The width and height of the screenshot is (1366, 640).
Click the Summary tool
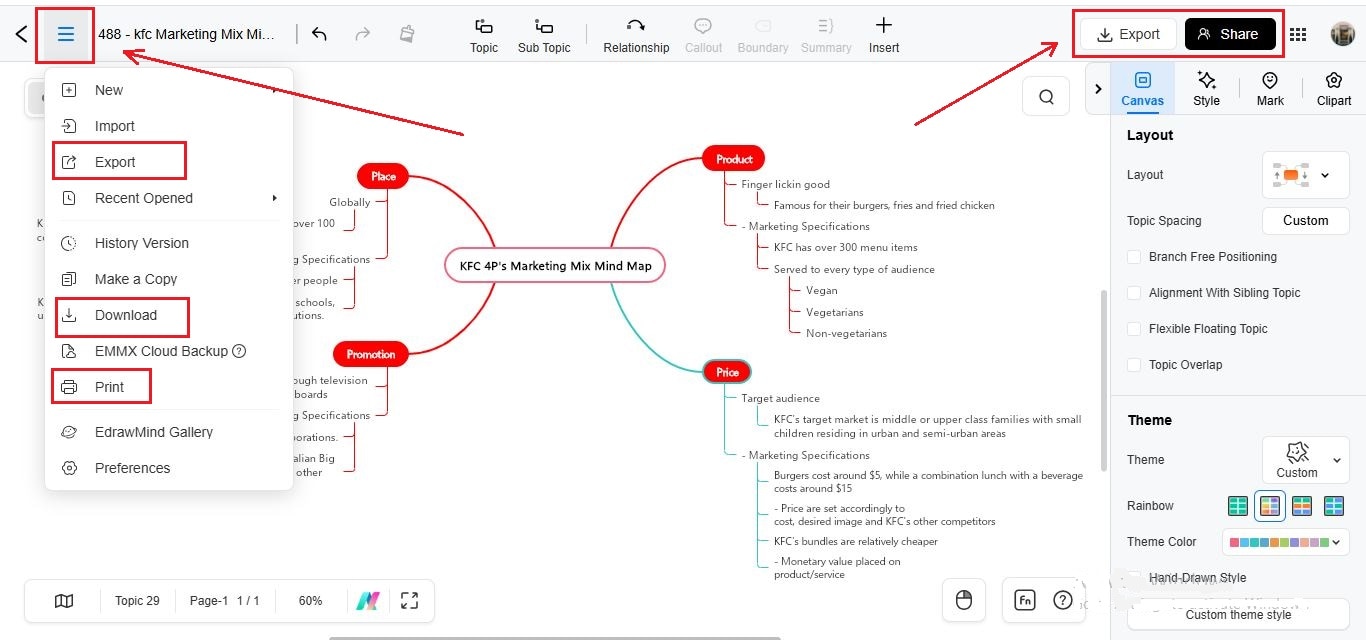pyautogui.click(x=826, y=35)
